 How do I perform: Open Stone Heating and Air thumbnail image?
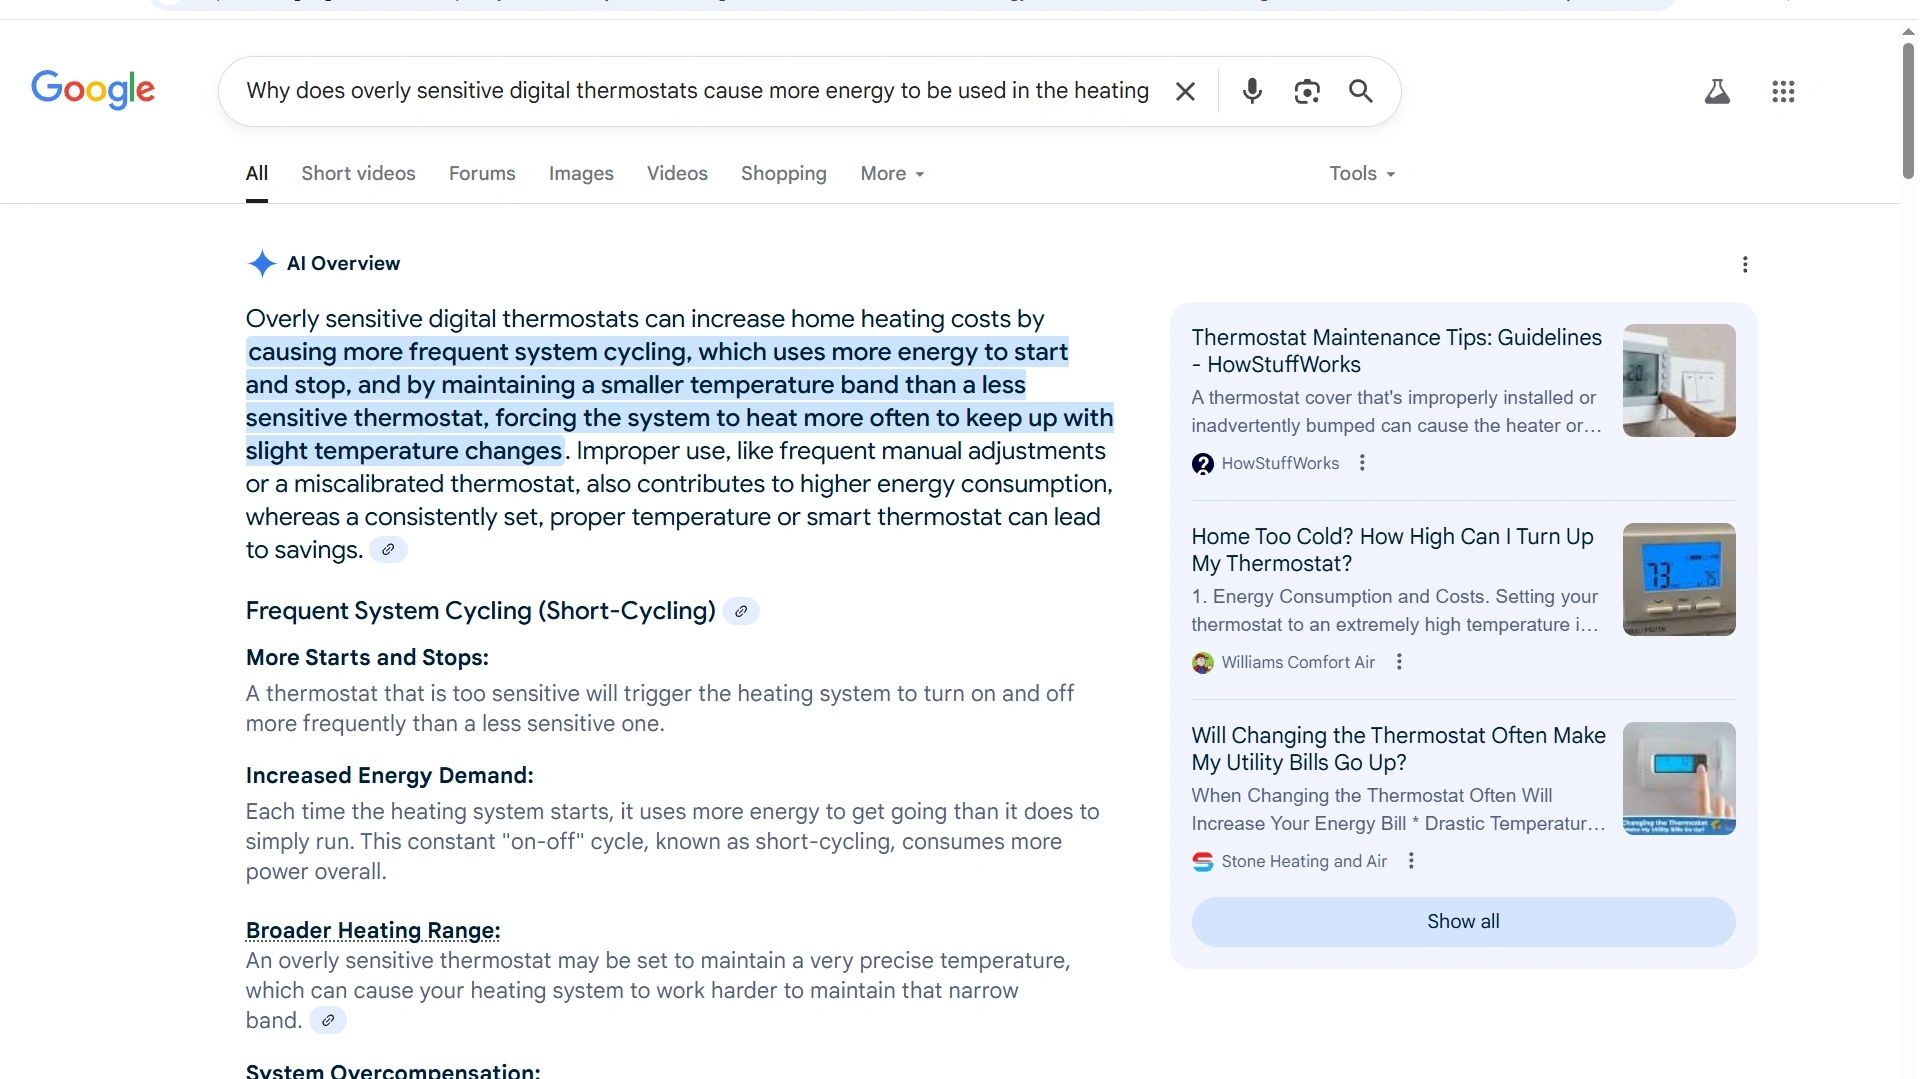[1679, 778]
